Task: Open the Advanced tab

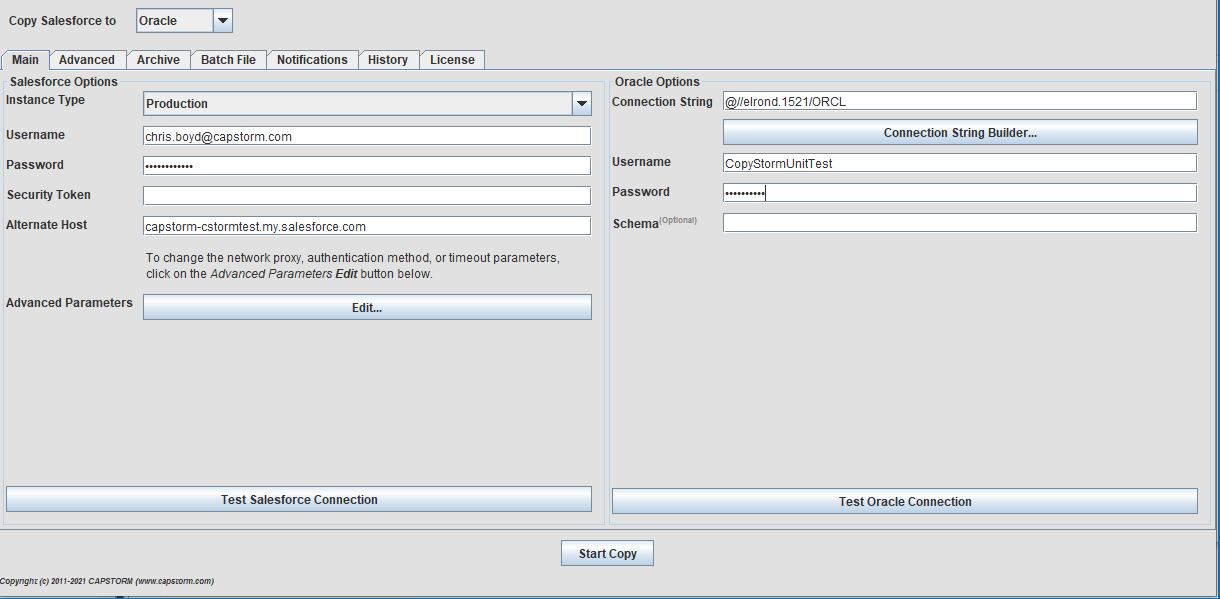Action: click(87, 60)
